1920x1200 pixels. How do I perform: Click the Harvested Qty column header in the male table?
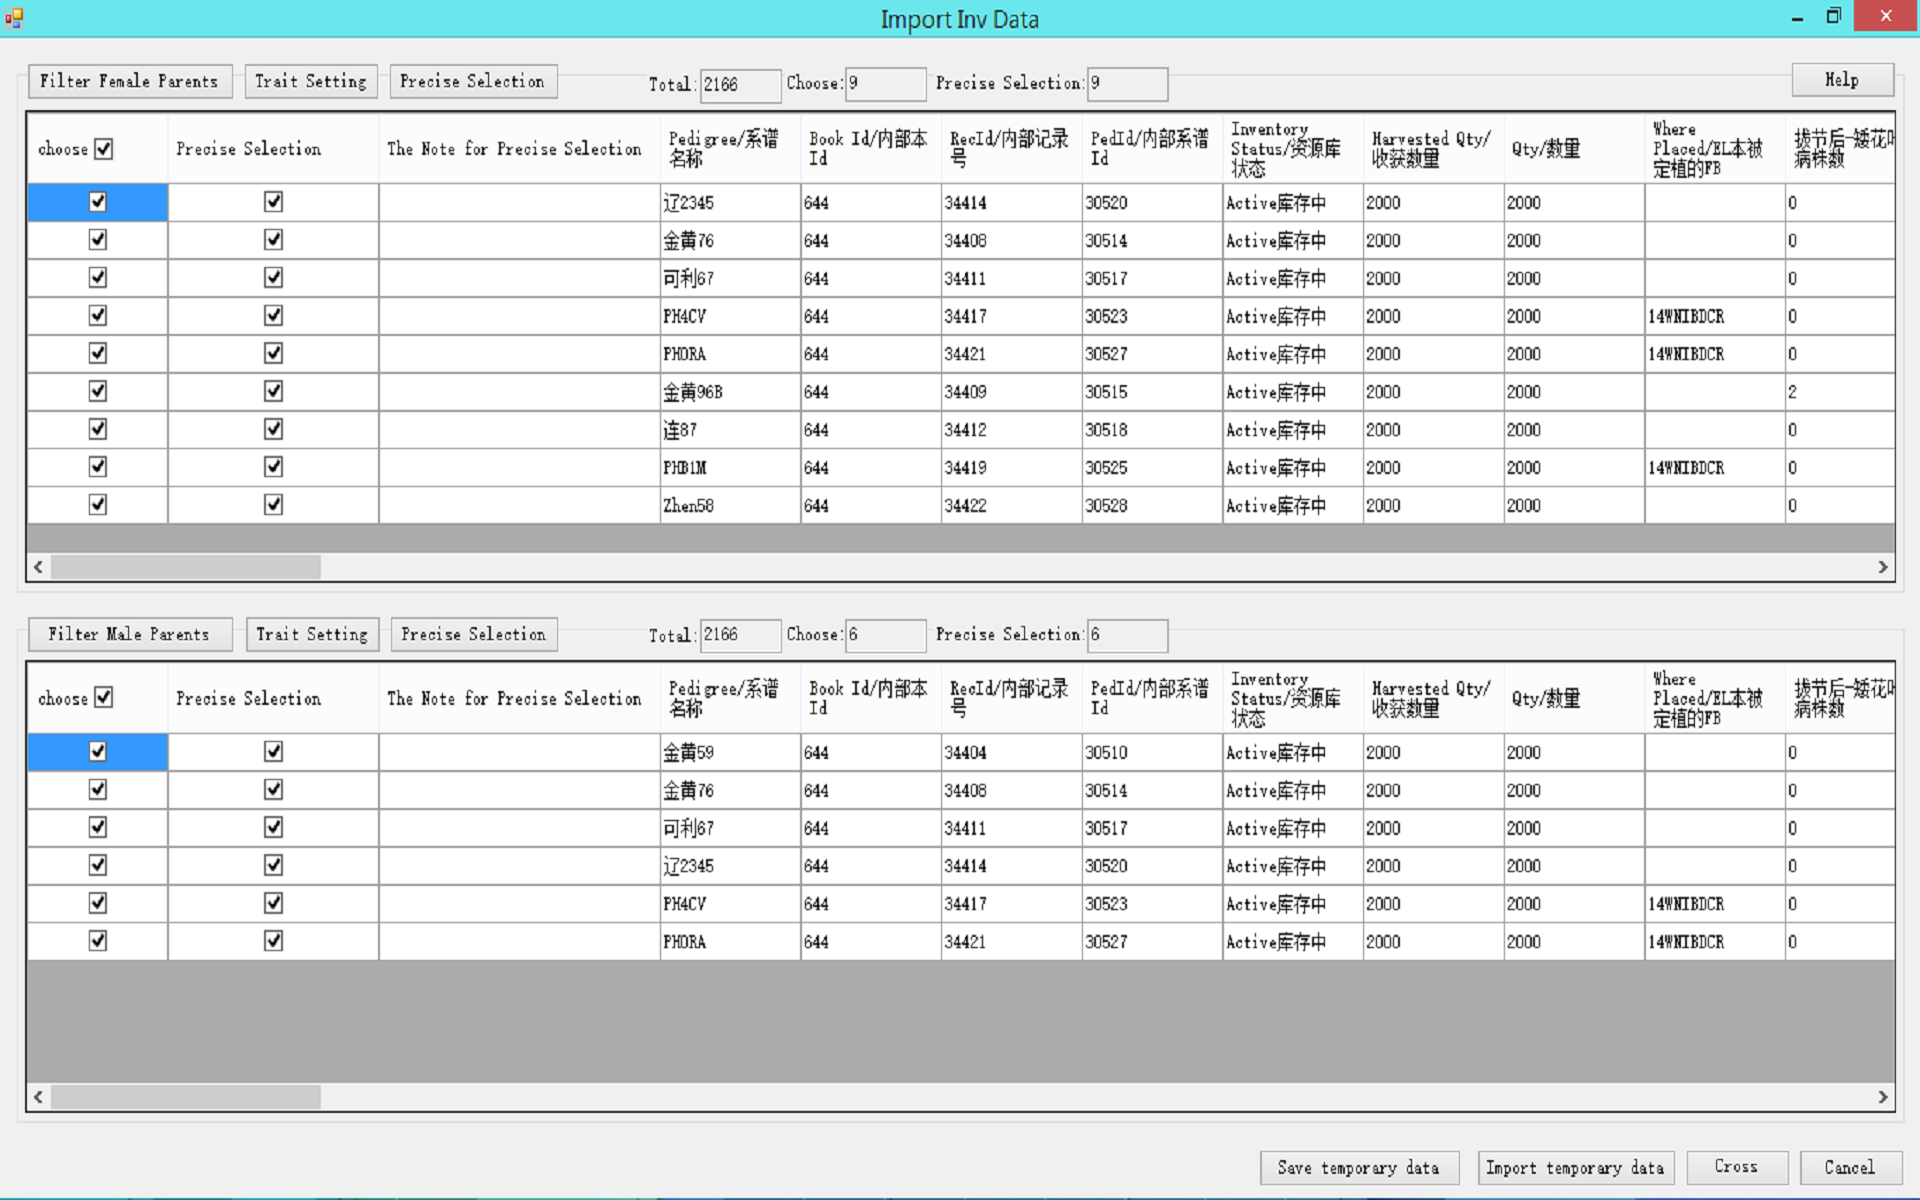pos(1433,698)
